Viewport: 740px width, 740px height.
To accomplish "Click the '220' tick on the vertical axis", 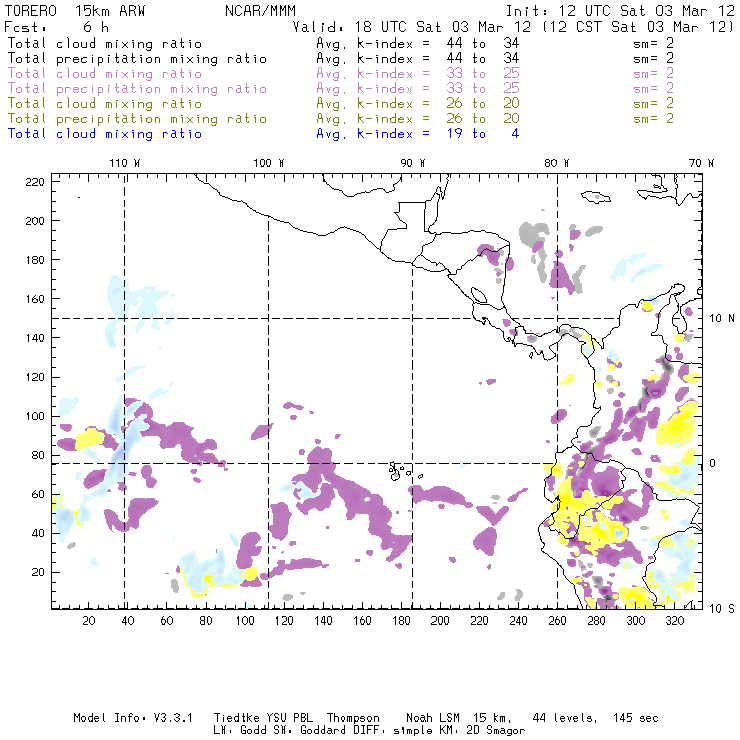I will (35, 182).
